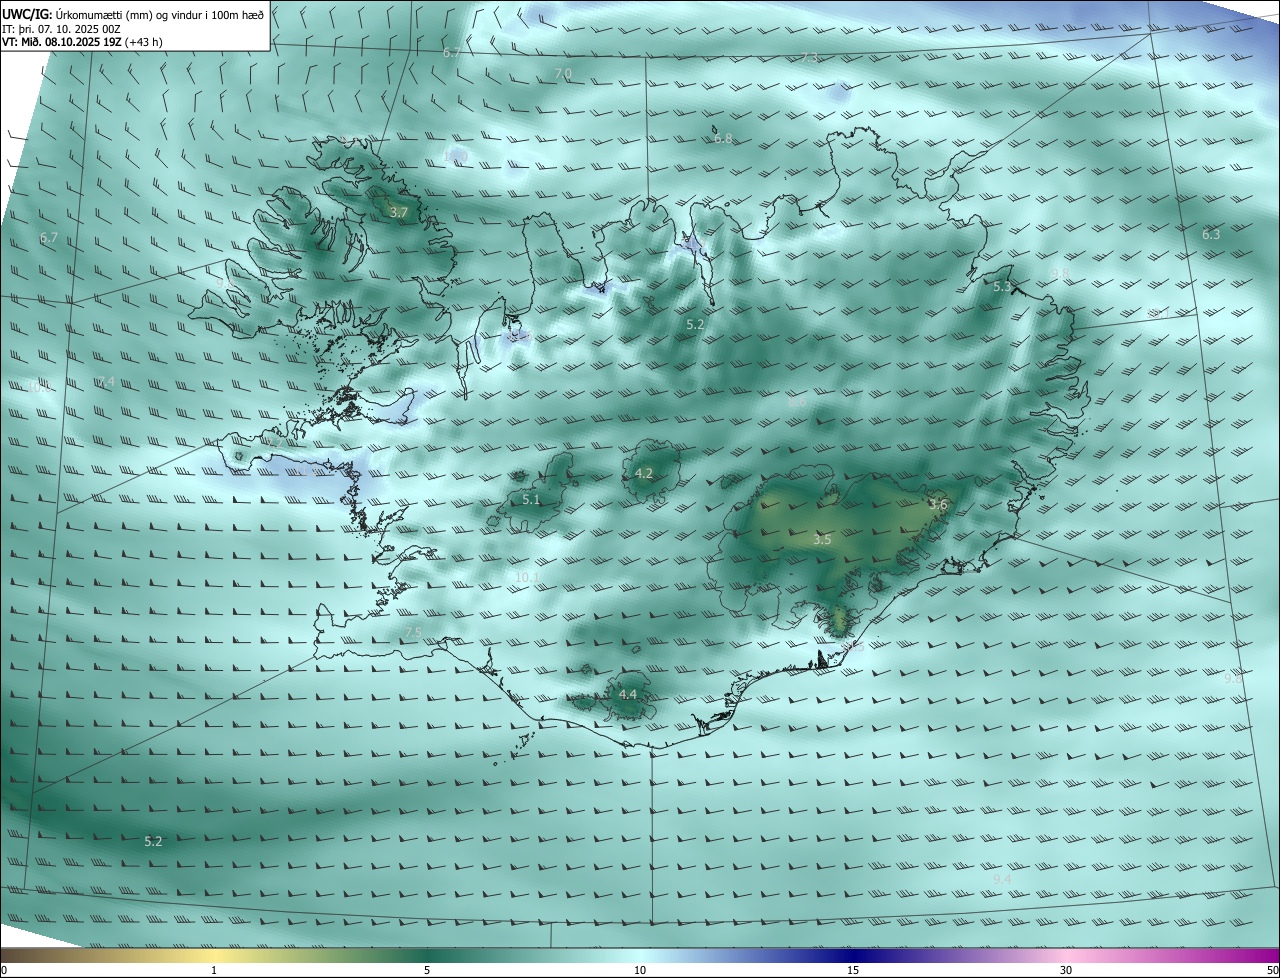Click the 5.1 value on the map
The image size is (1280, 978).
(531, 499)
